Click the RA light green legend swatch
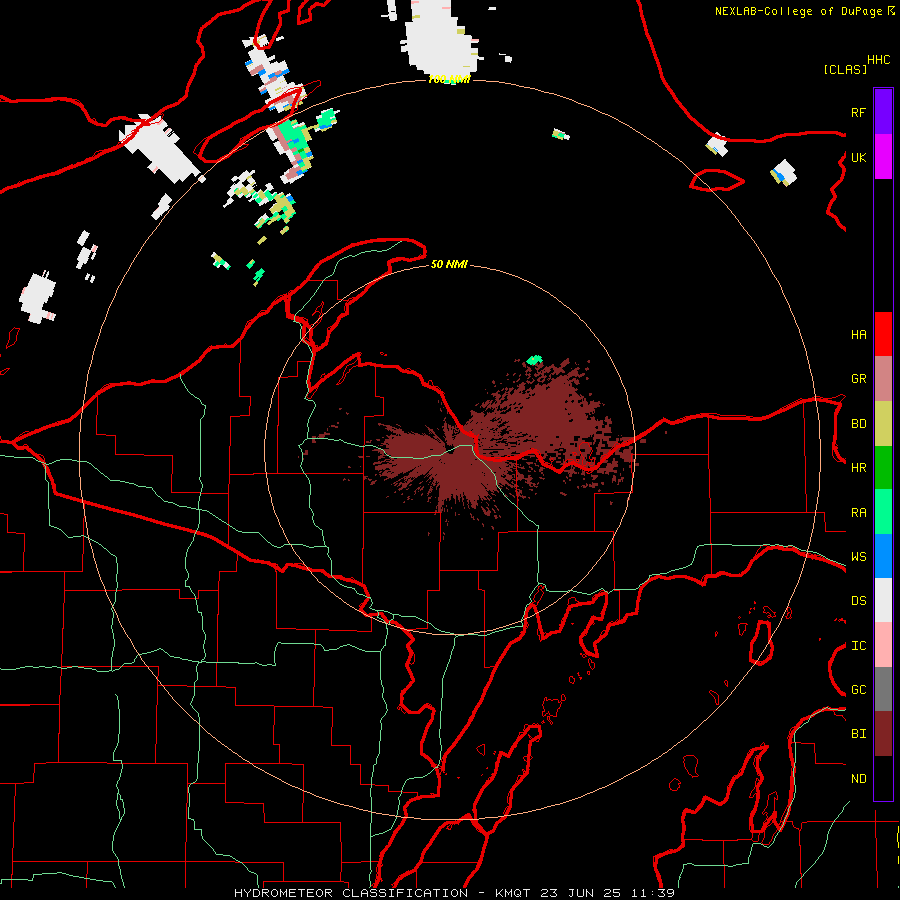900x900 pixels. (883, 512)
